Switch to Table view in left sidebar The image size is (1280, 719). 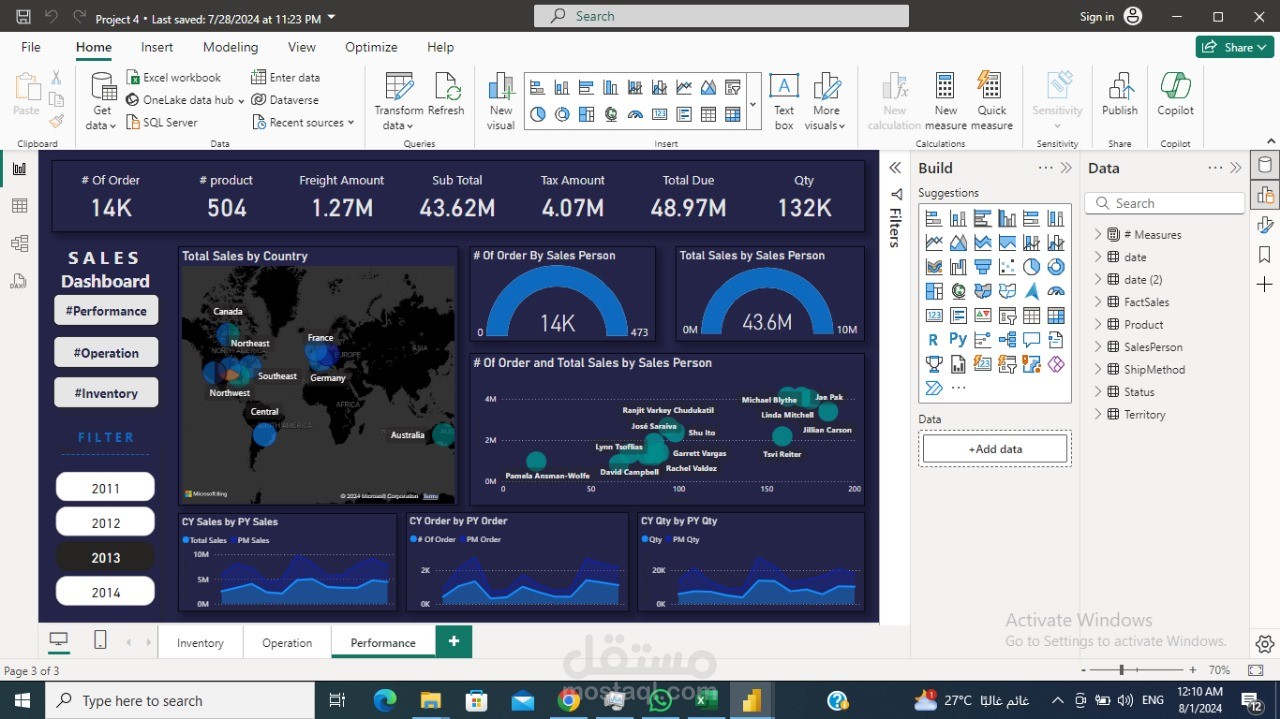pyautogui.click(x=19, y=206)
